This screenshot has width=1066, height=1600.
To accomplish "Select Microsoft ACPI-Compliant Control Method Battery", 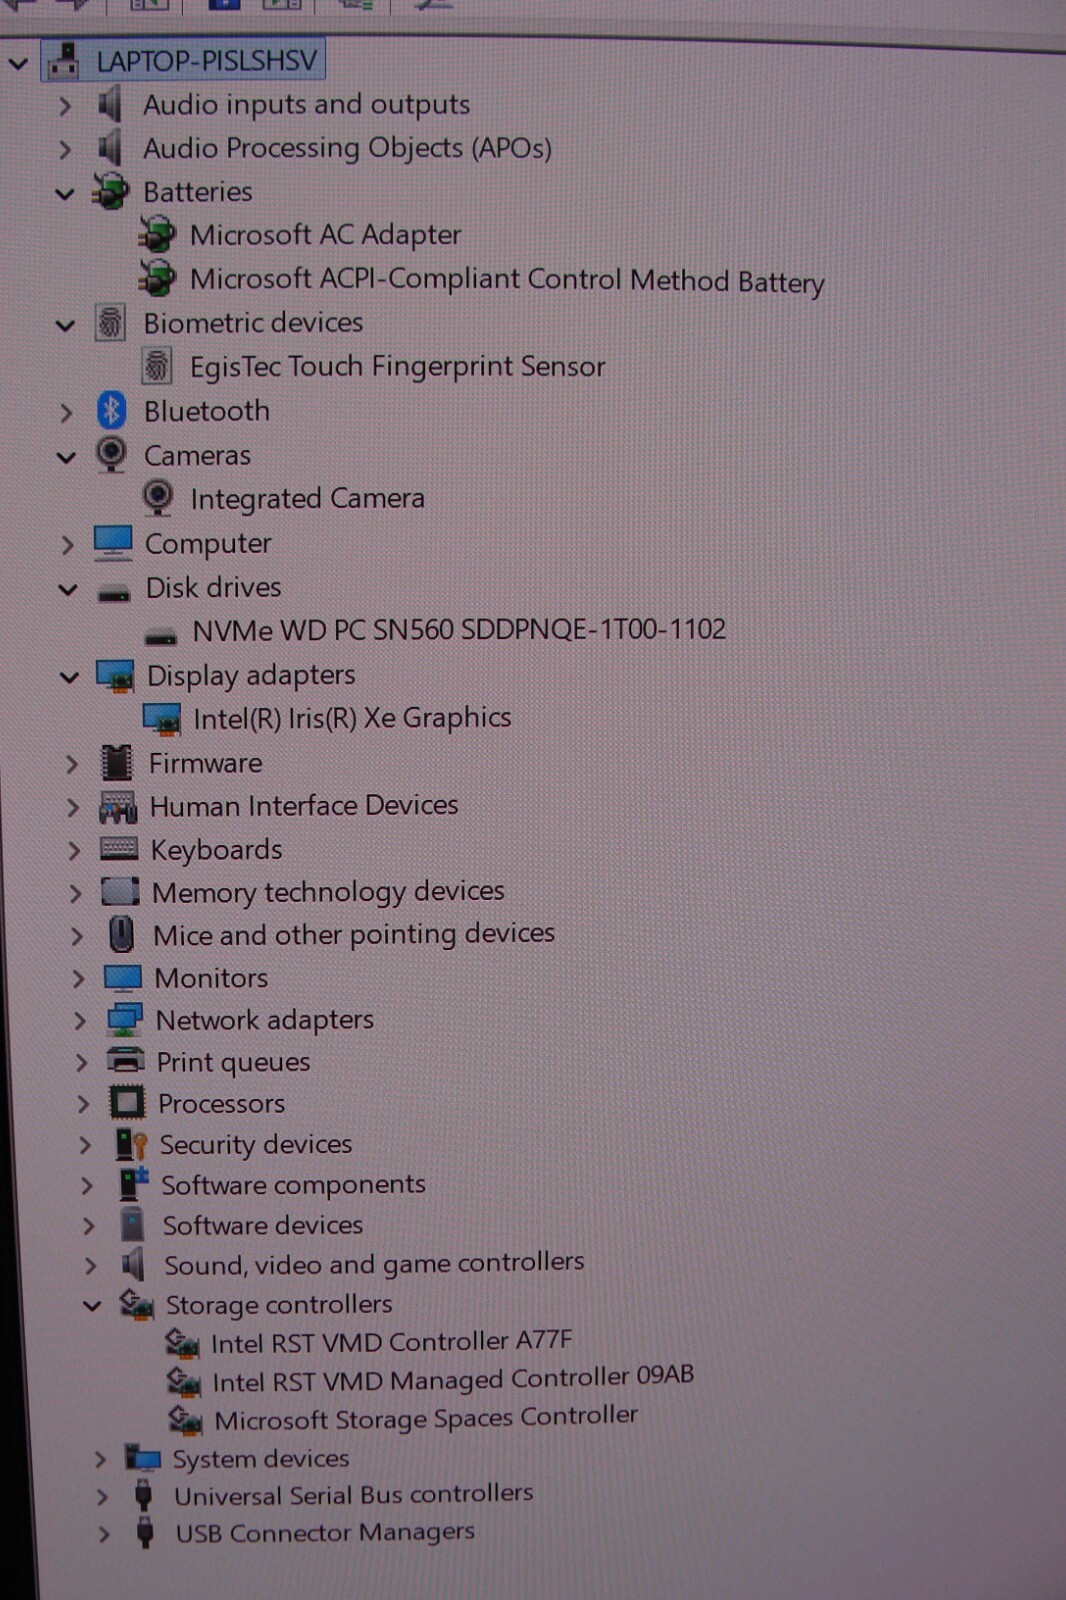I will point(507,280).
